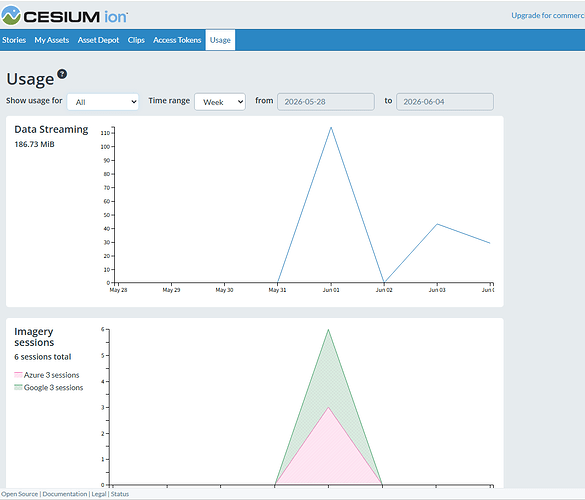Screen dimensions: 585x500
Task: Open the Documentation footer link
Action: click(x=65, y=494)
